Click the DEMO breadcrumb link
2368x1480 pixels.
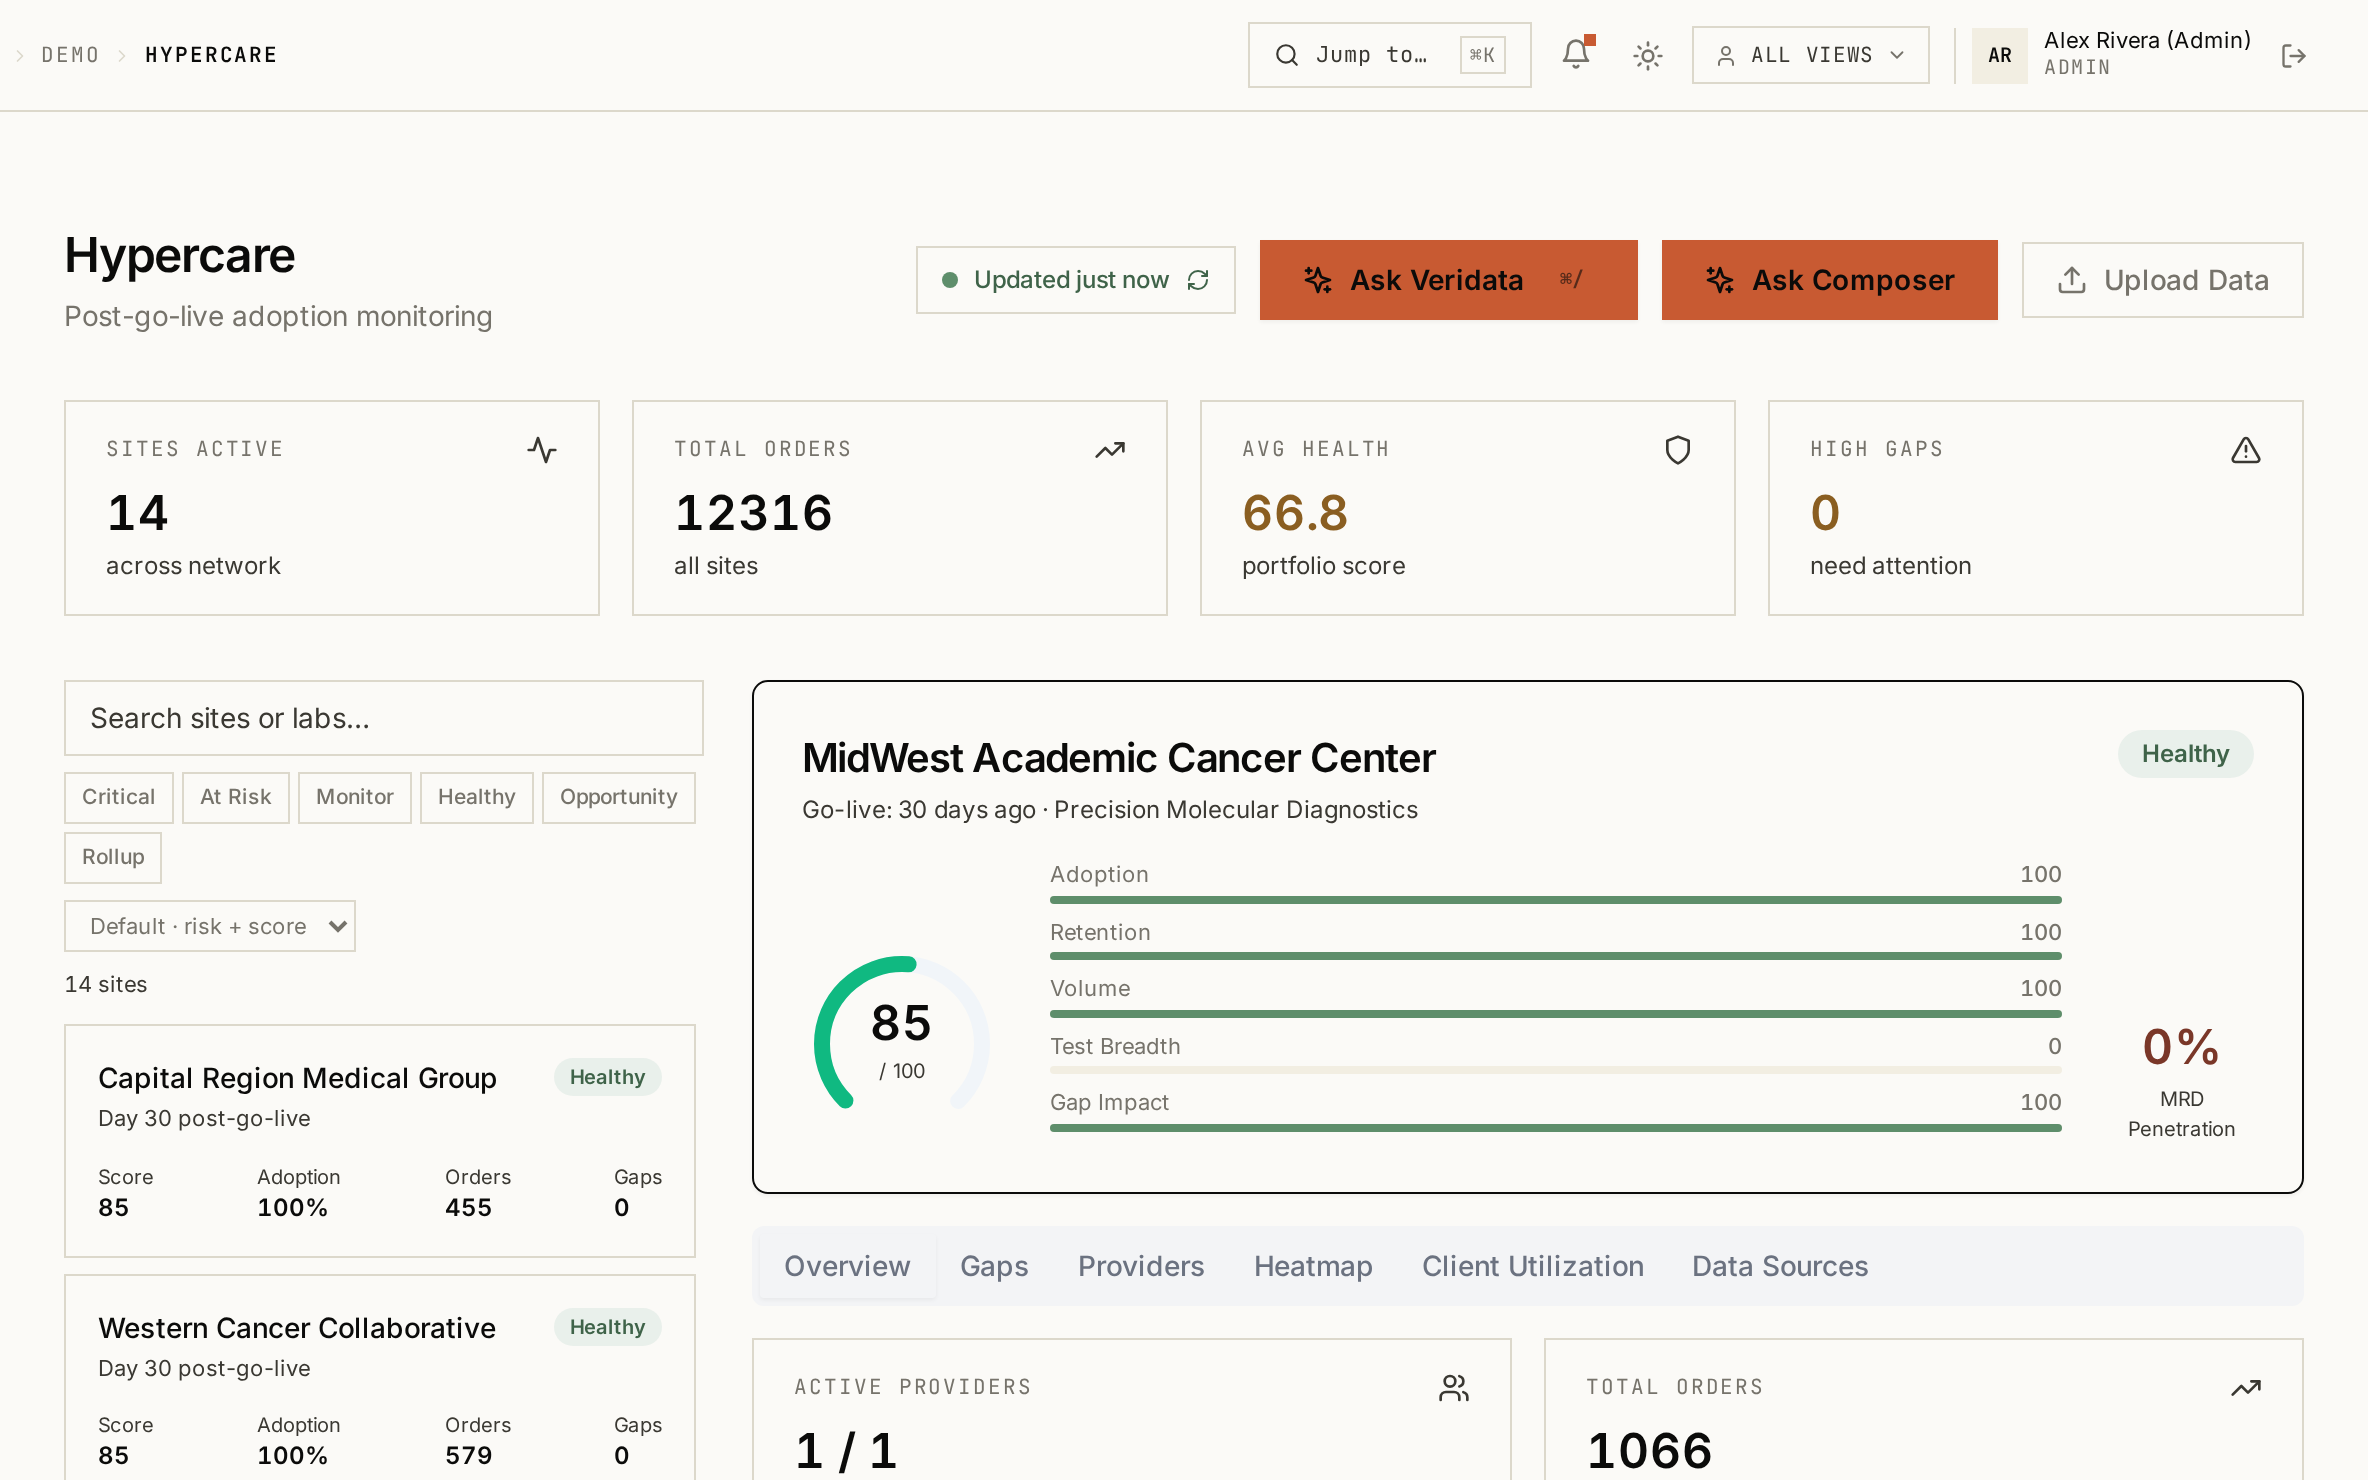pos(70,55)
